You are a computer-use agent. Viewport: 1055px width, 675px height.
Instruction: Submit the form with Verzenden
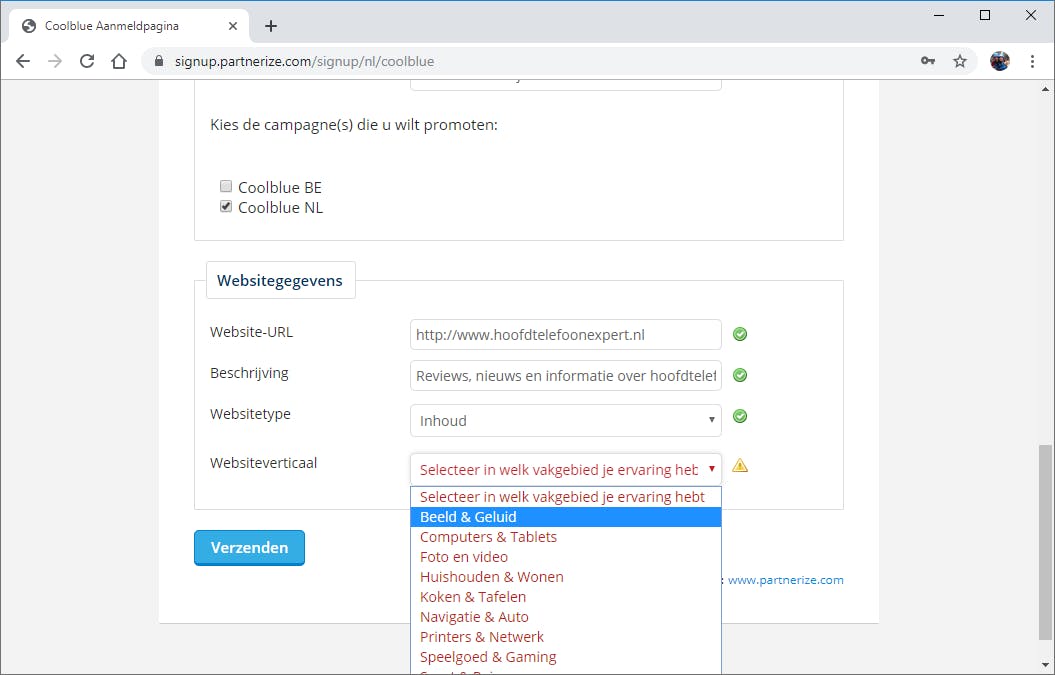click(250, 548)
